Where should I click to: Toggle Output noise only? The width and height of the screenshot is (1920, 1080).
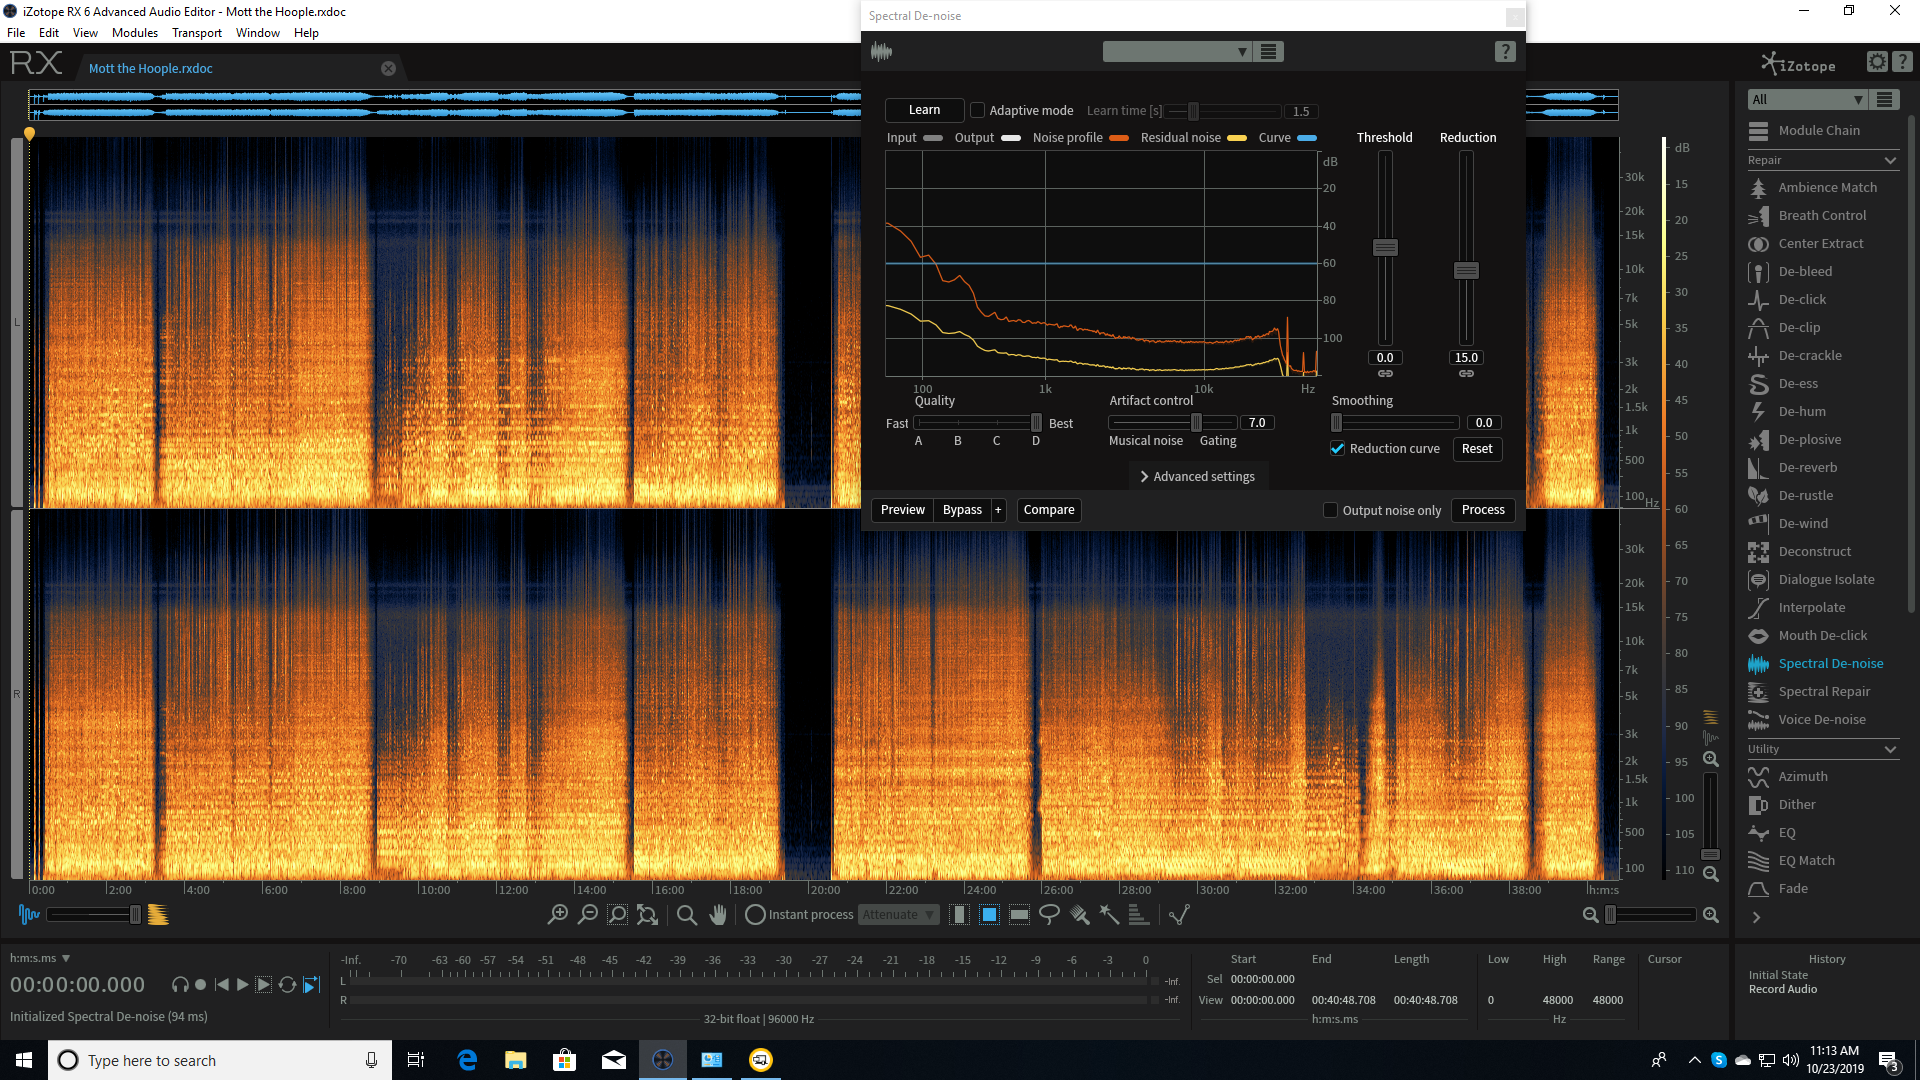click(1330, 510)
